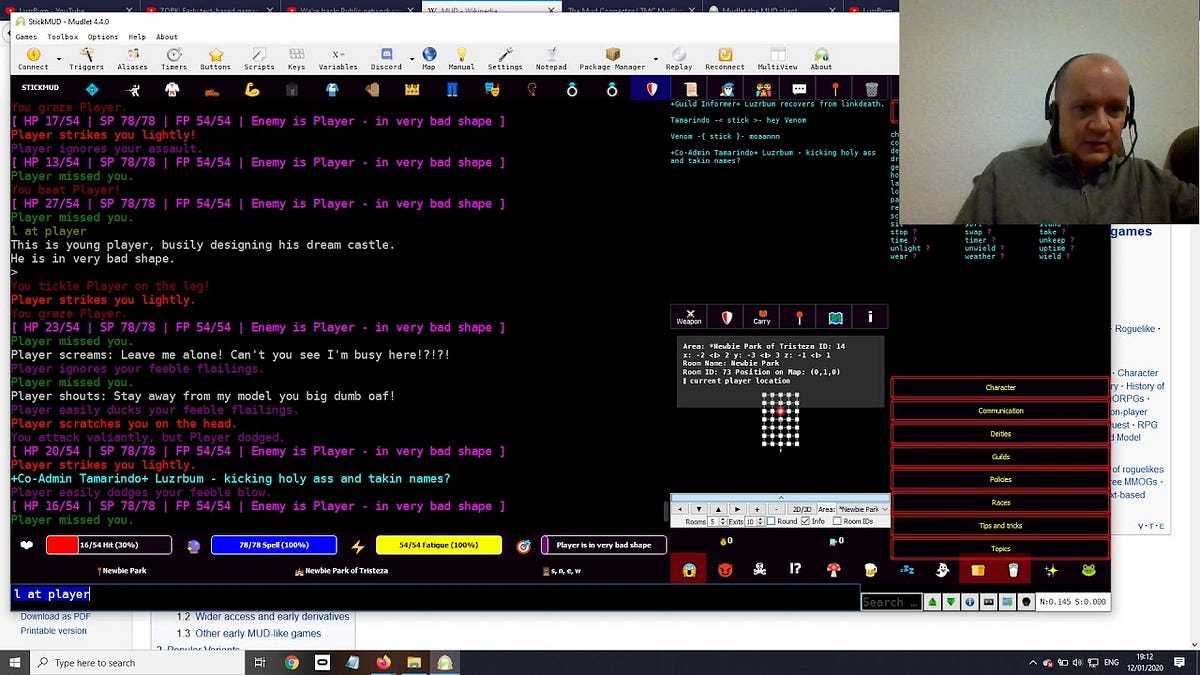Open Mudlet Settings
Image resolution: width=1200 pixels, height=675 pixels.
click(x=504, y=59)
